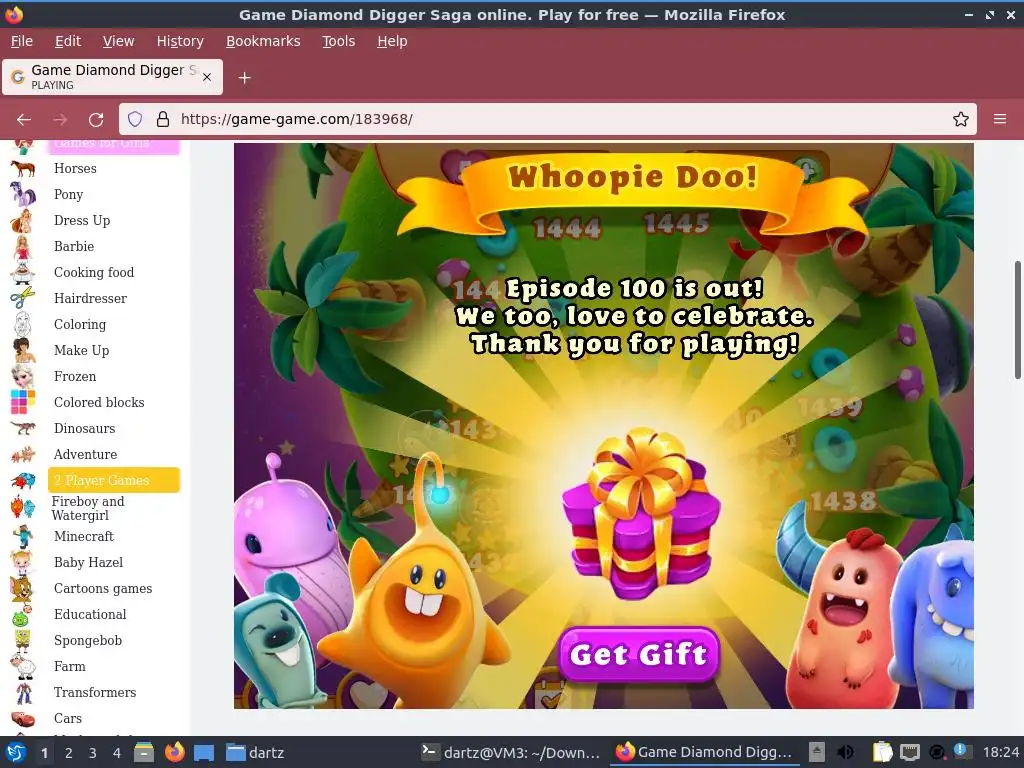The height and width of the screenshot is (768, 1024).
Task: Open the Baby Hazel category
Action: [x=88, y=562]
